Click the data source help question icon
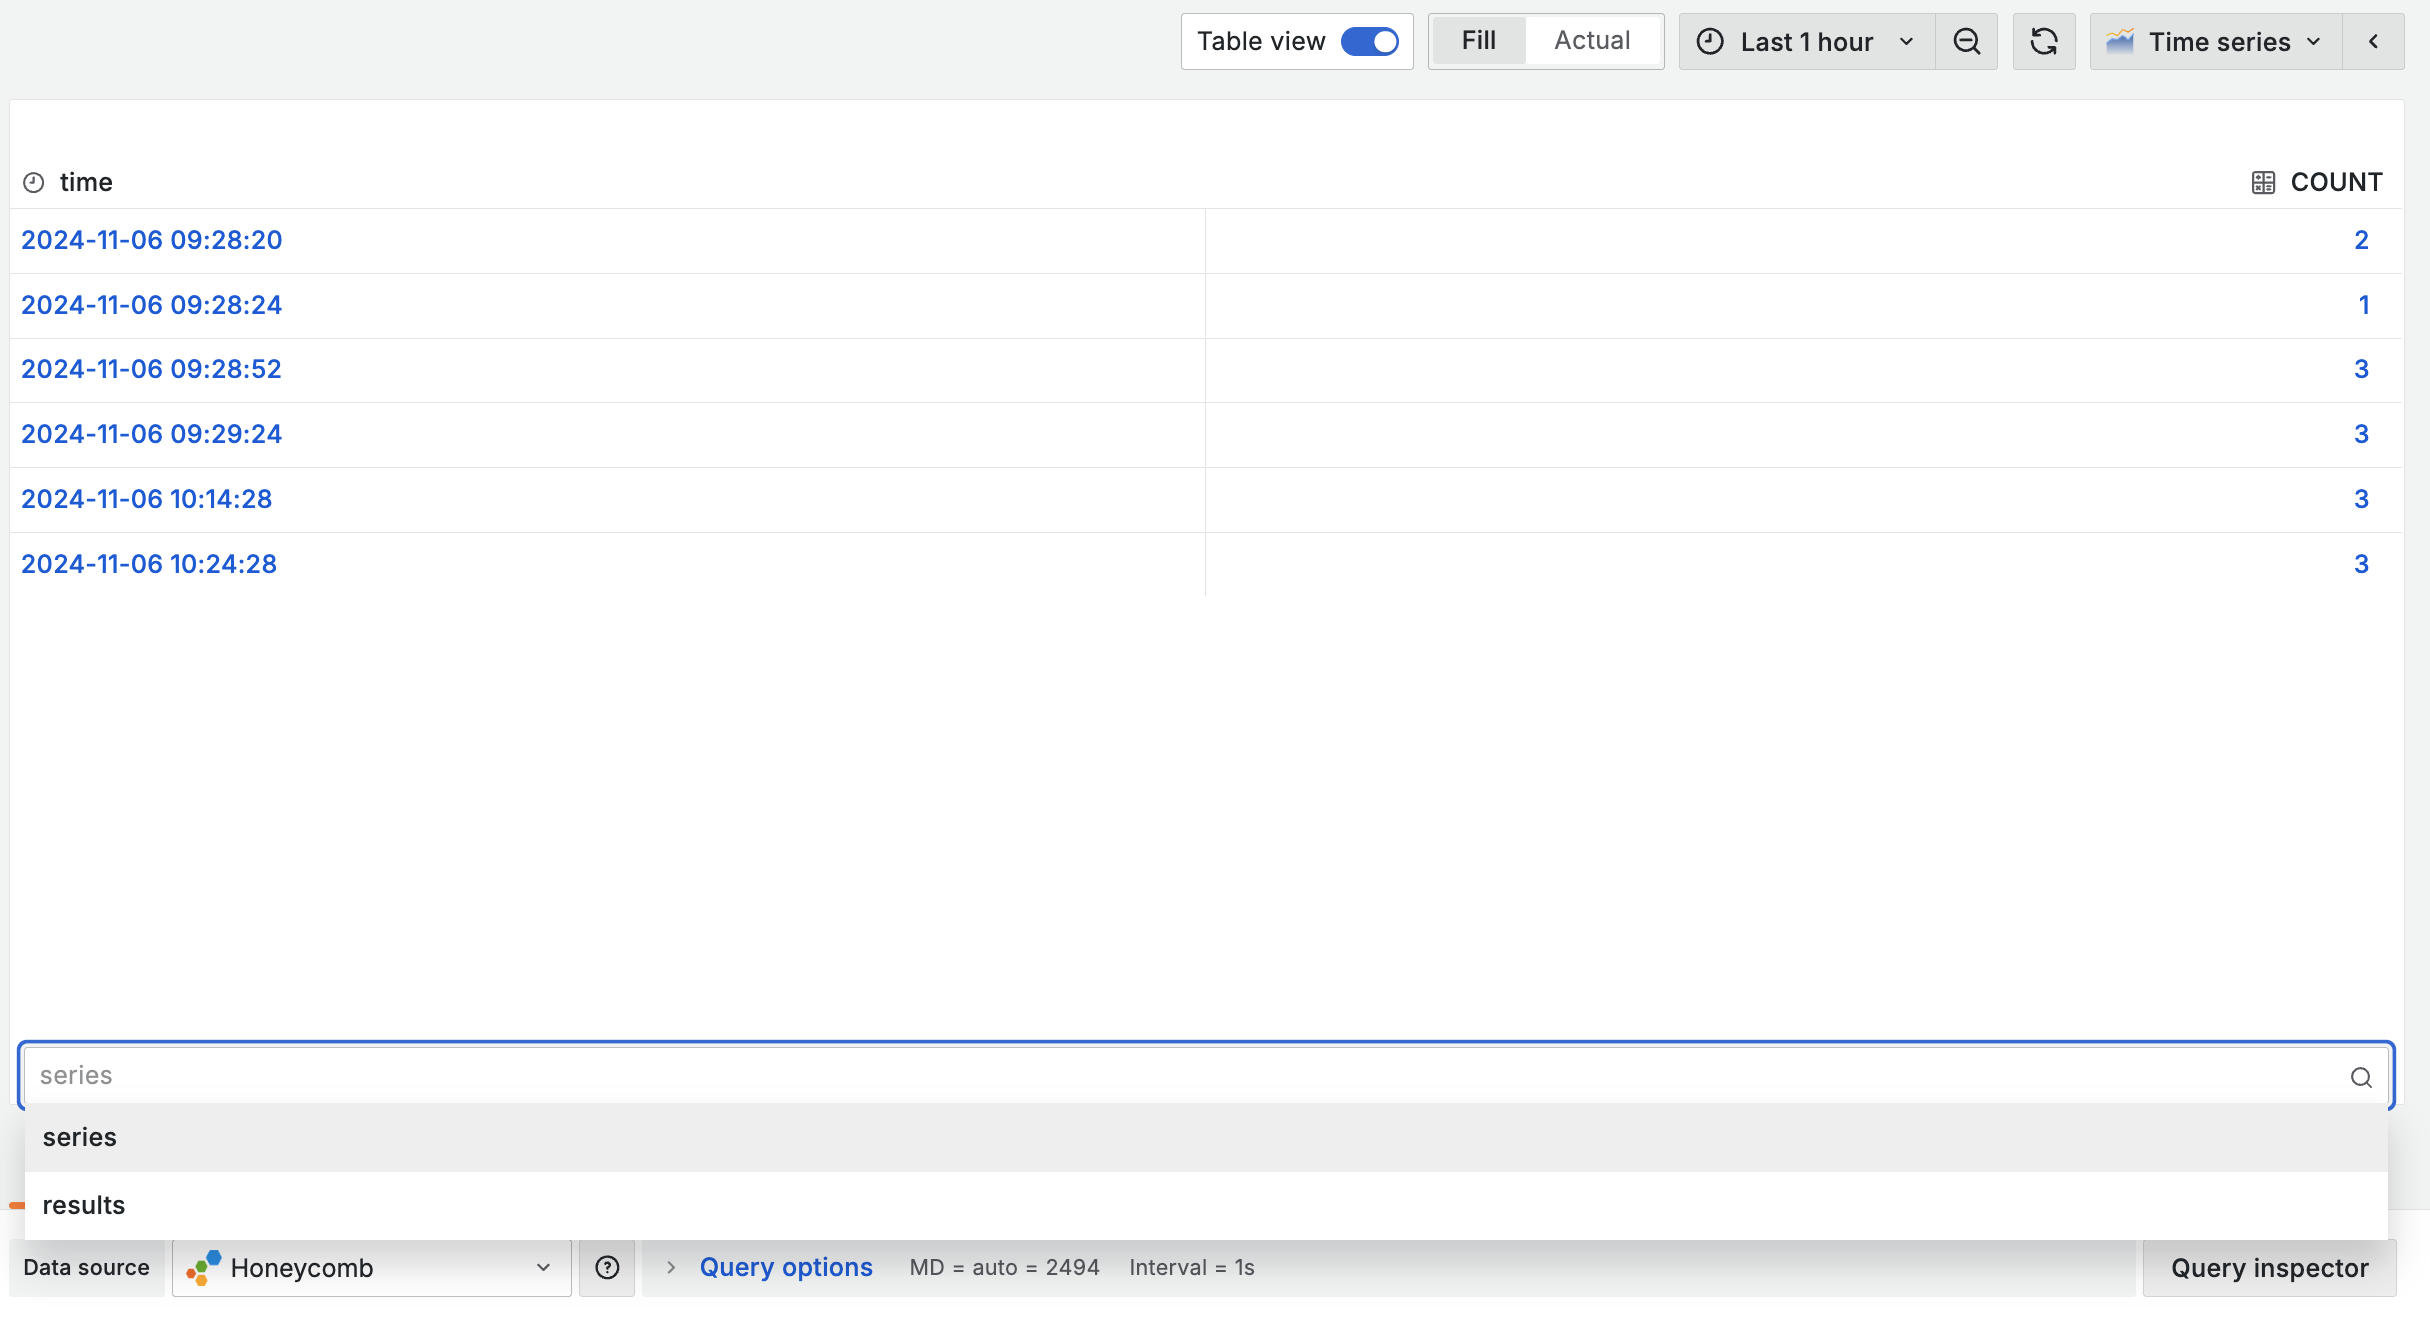The height and width of the screenshot is (1326, 2430). pos(607,1268)
